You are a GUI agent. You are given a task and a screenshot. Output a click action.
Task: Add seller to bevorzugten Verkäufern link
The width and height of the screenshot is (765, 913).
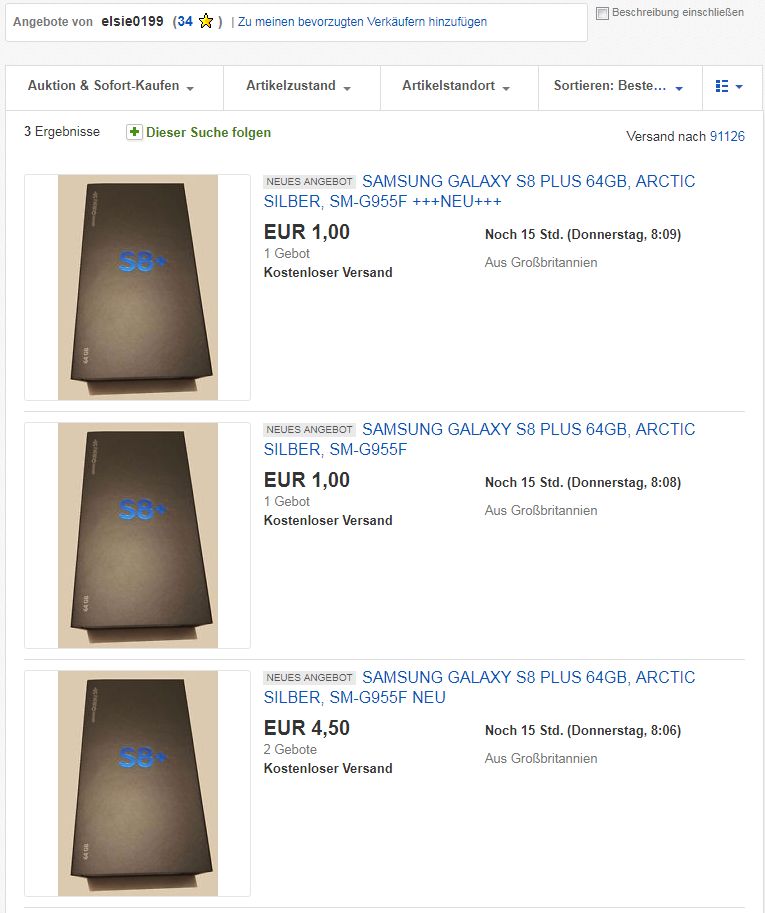[x=362, y=21]
